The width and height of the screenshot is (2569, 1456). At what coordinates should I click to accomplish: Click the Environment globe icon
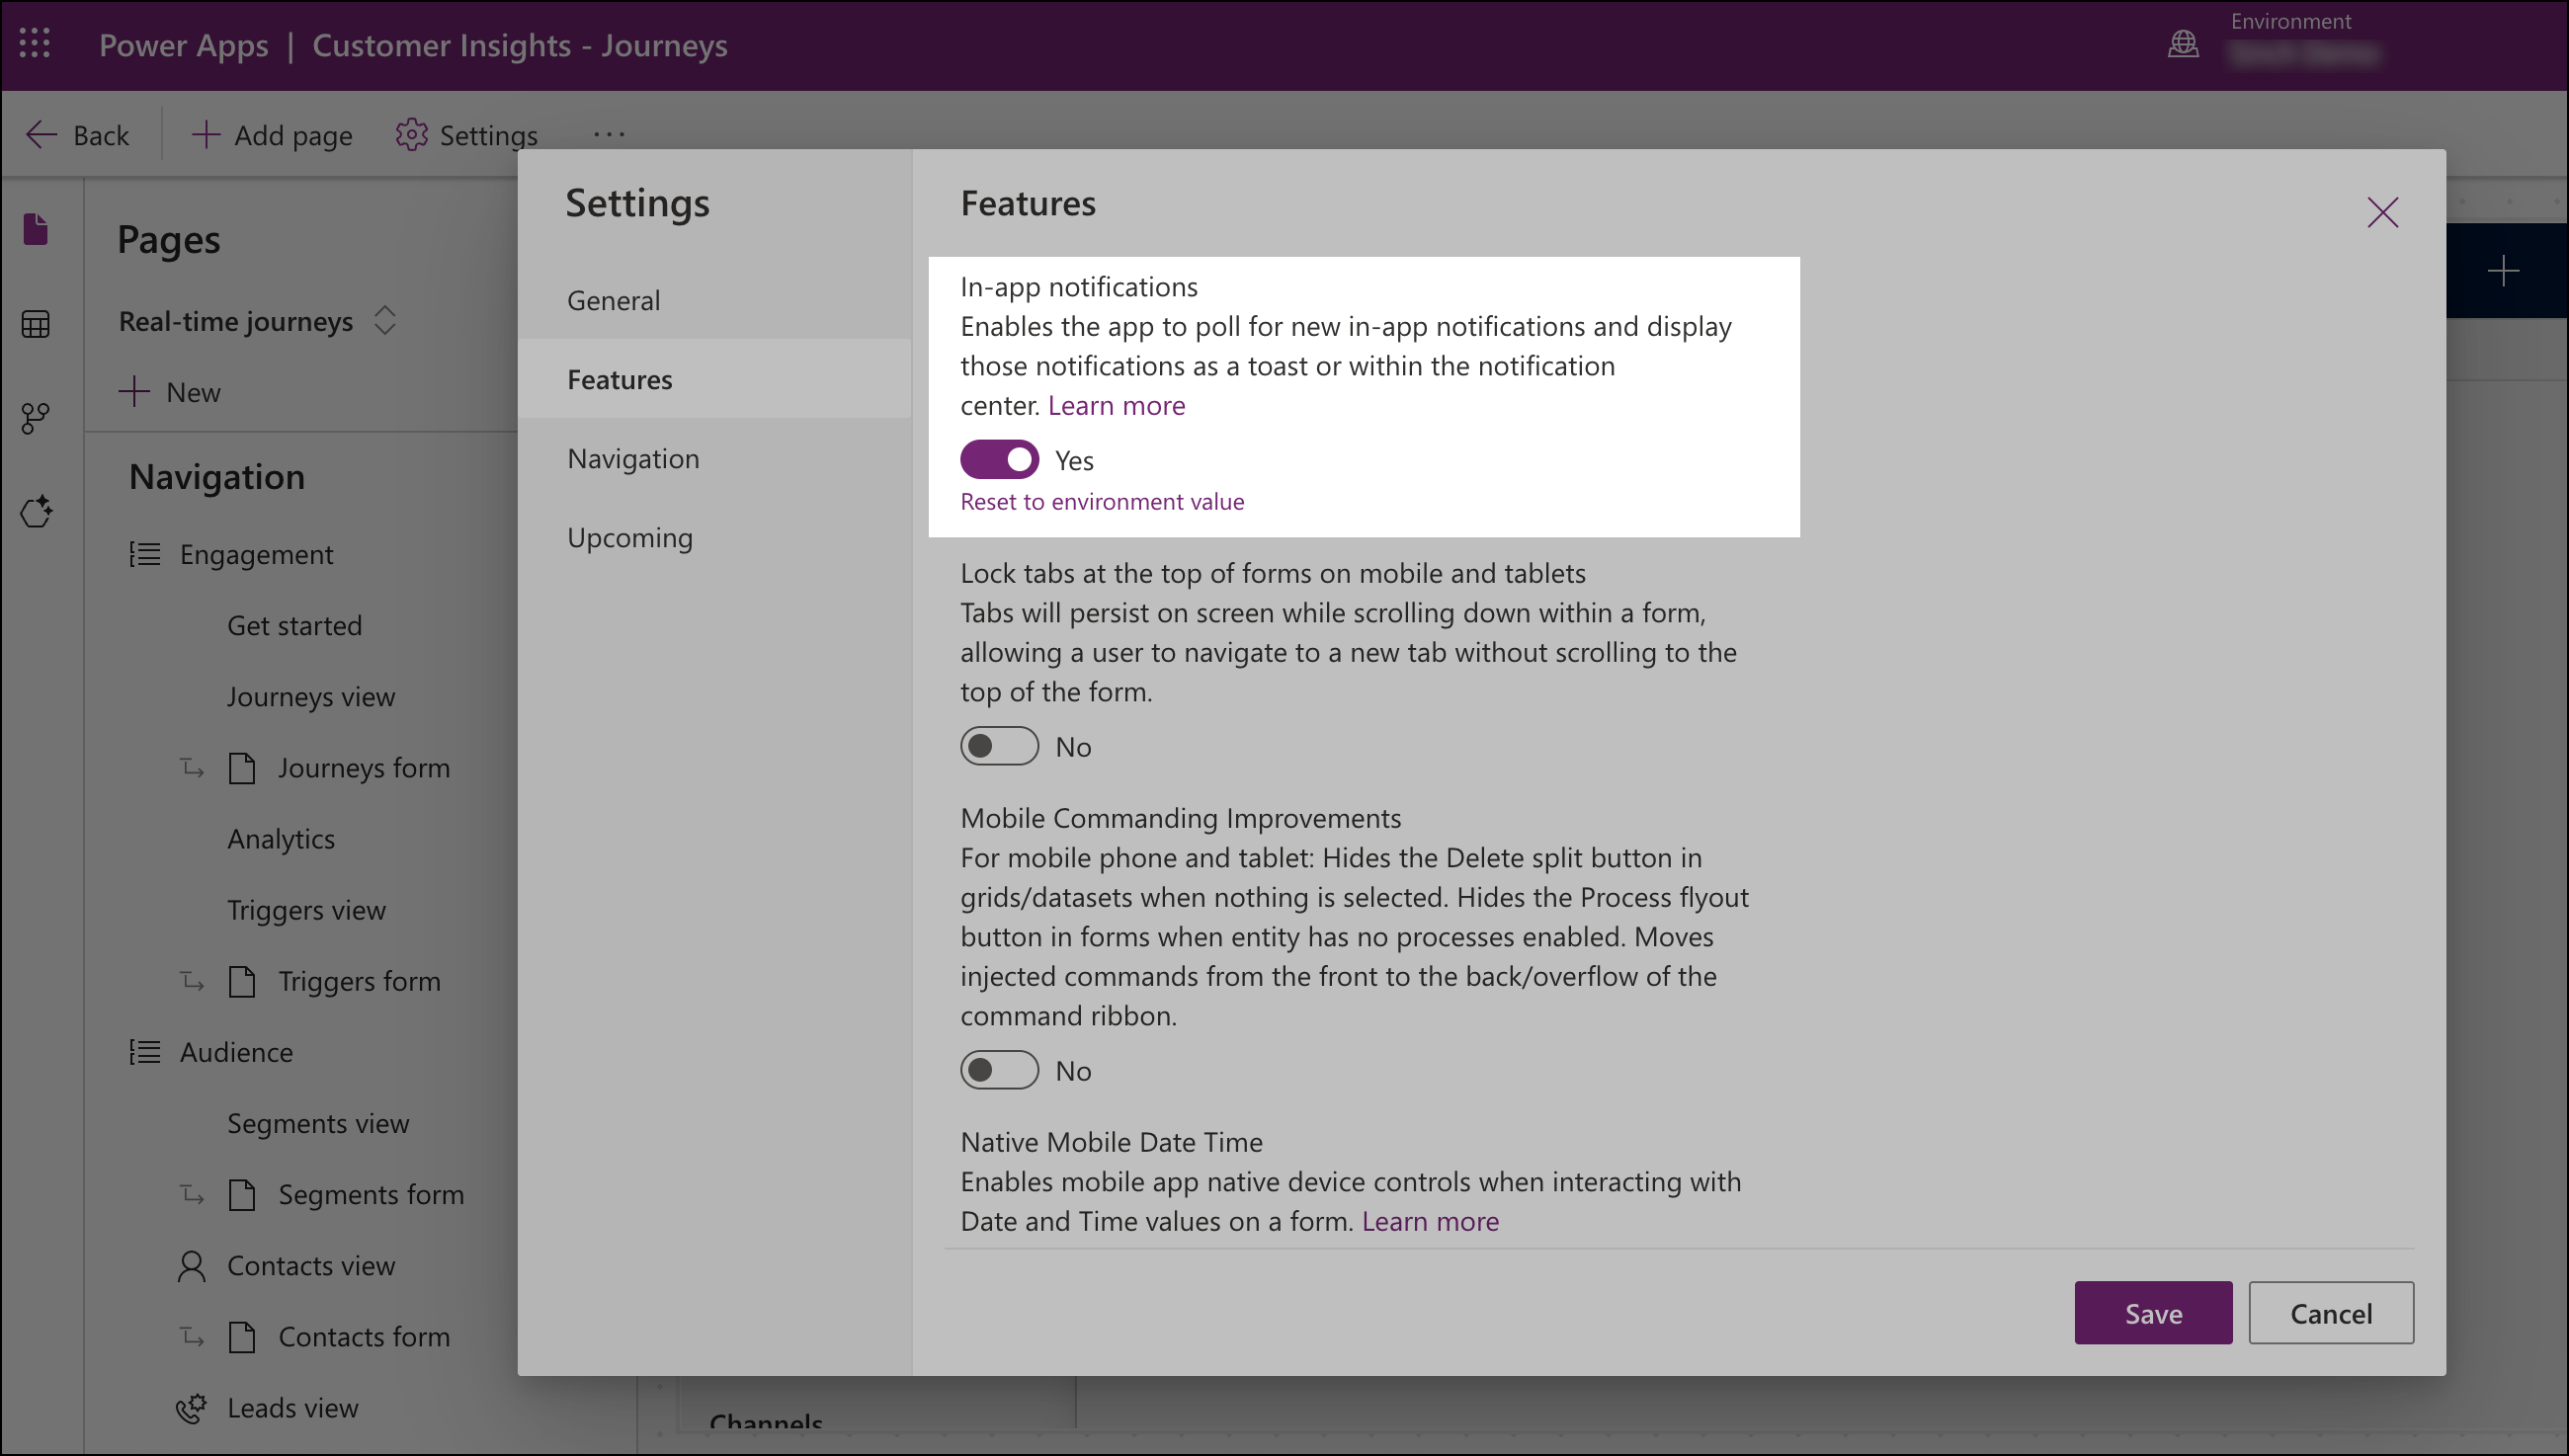coord(2182,44)
